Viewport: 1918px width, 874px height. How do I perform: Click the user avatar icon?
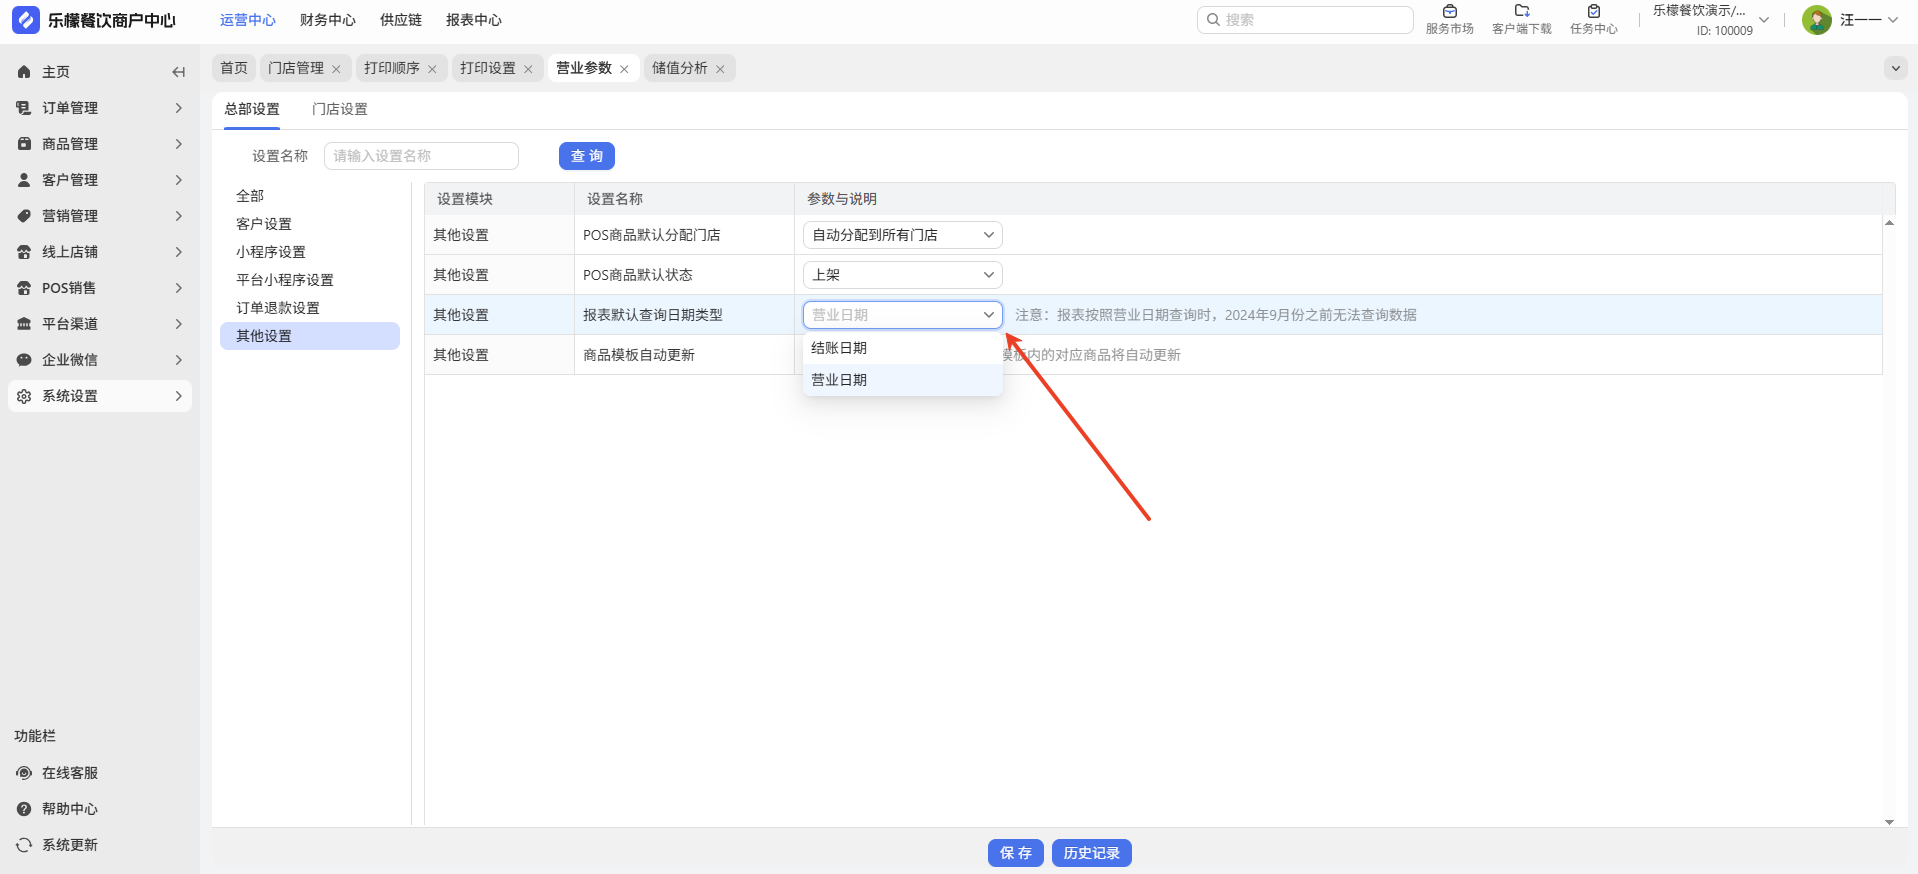tap(1817, 20)
